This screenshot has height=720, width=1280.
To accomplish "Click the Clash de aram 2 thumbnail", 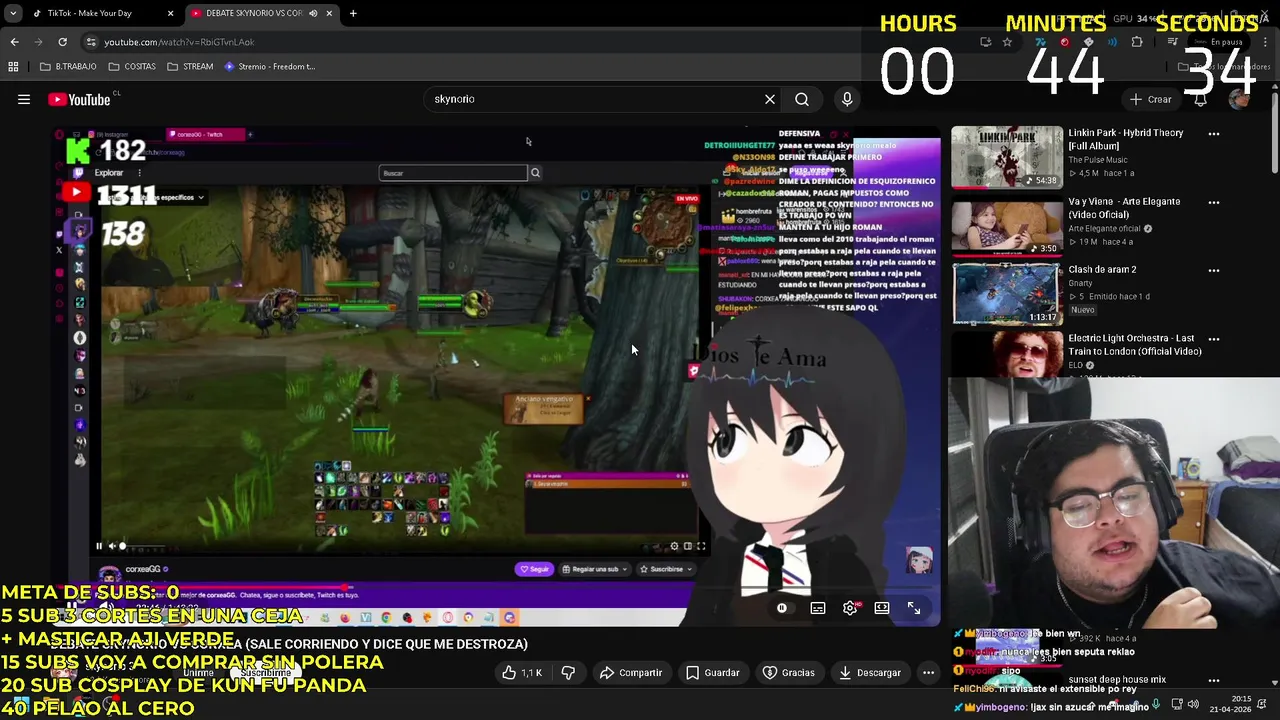I will point(1007,294).
